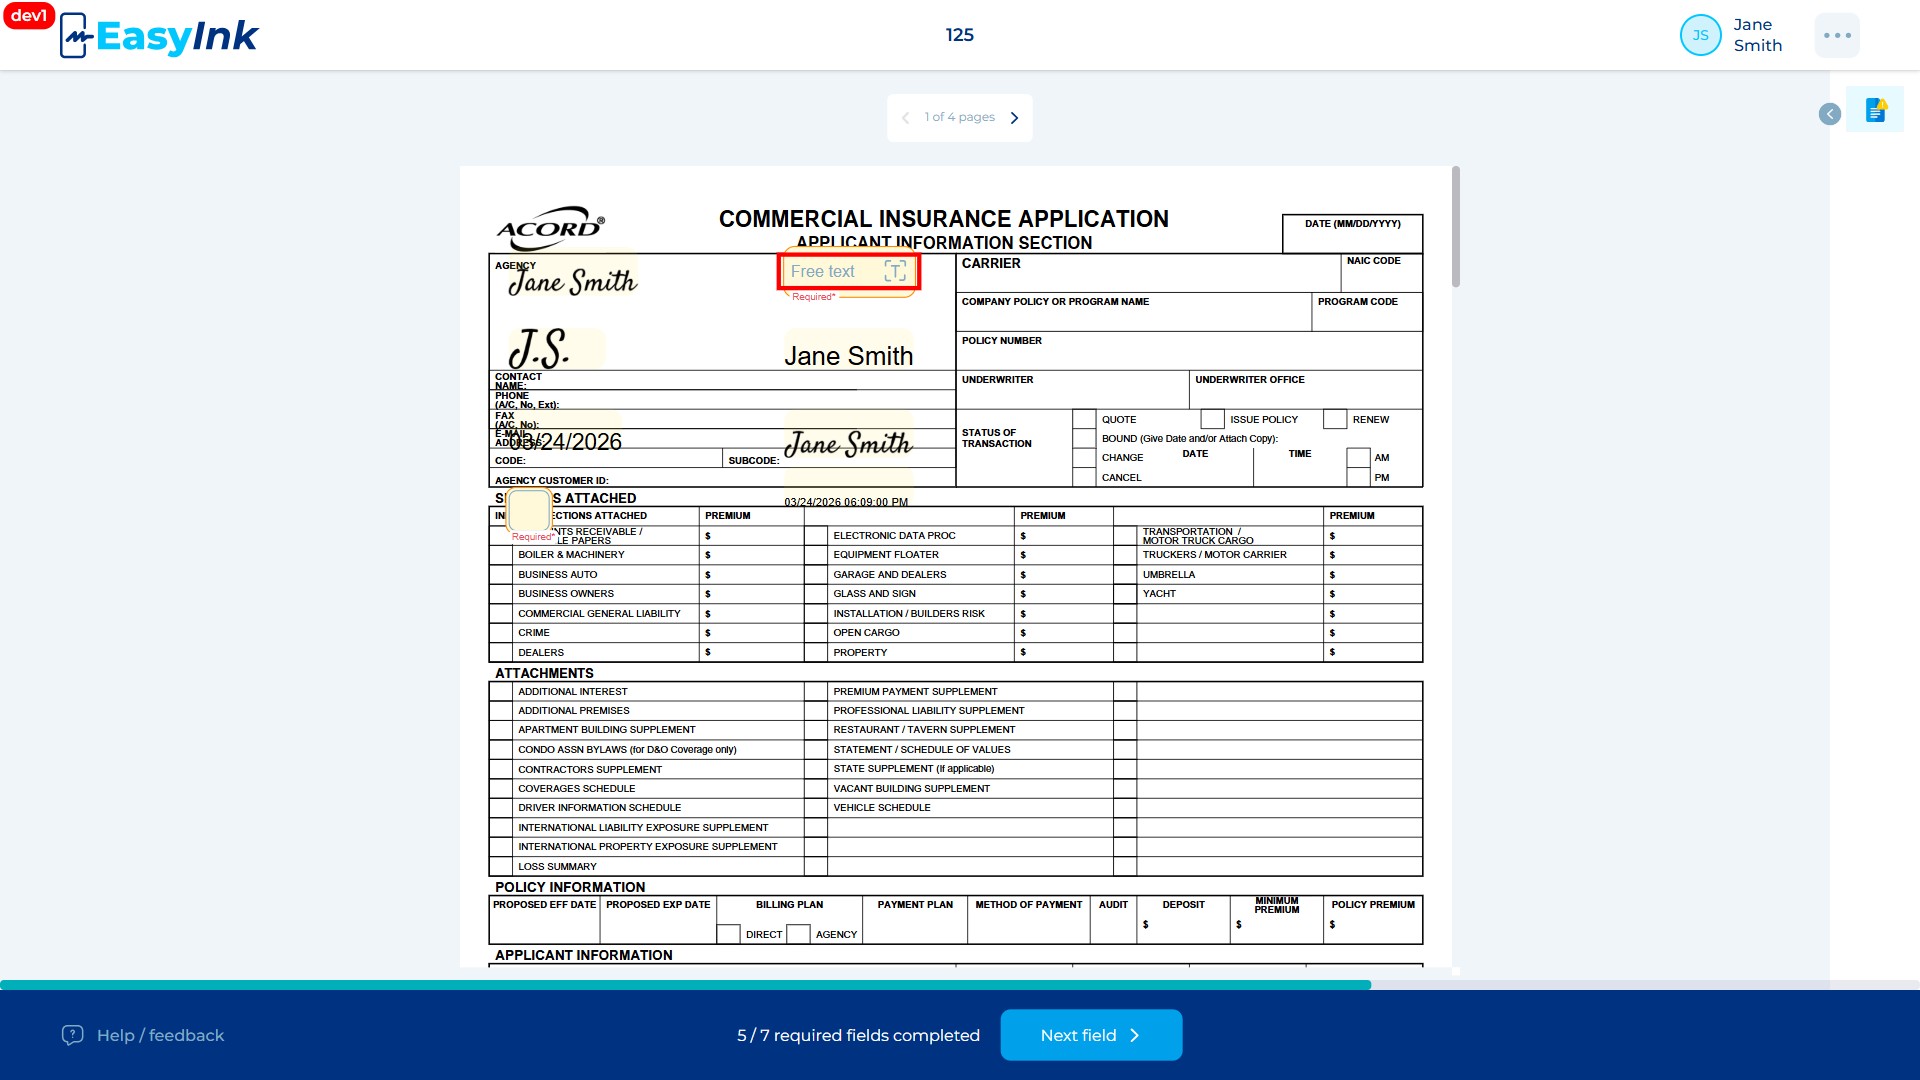This screenshot has height=1080, width=1920.
Task: Click the METHOD OF PAYMENT cell
Action: (1028, 919)
